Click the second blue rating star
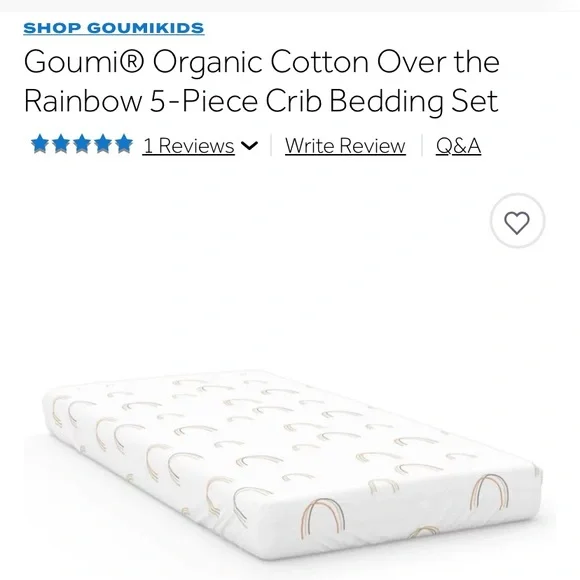Viewport: 580px width, 580px height. tap(61, 144)
